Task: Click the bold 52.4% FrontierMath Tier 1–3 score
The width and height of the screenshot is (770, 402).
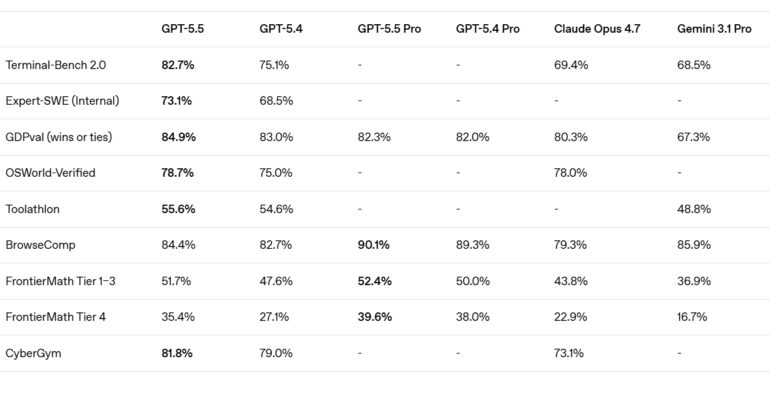Action: (x=374, y=281)
